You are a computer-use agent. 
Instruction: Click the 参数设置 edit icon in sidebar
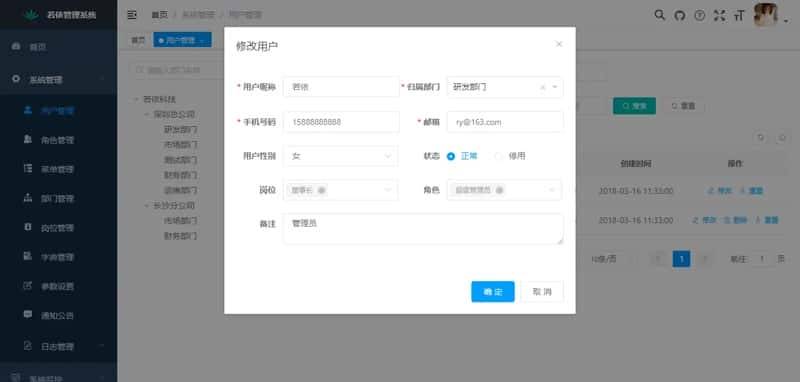(x=29, y=286)
